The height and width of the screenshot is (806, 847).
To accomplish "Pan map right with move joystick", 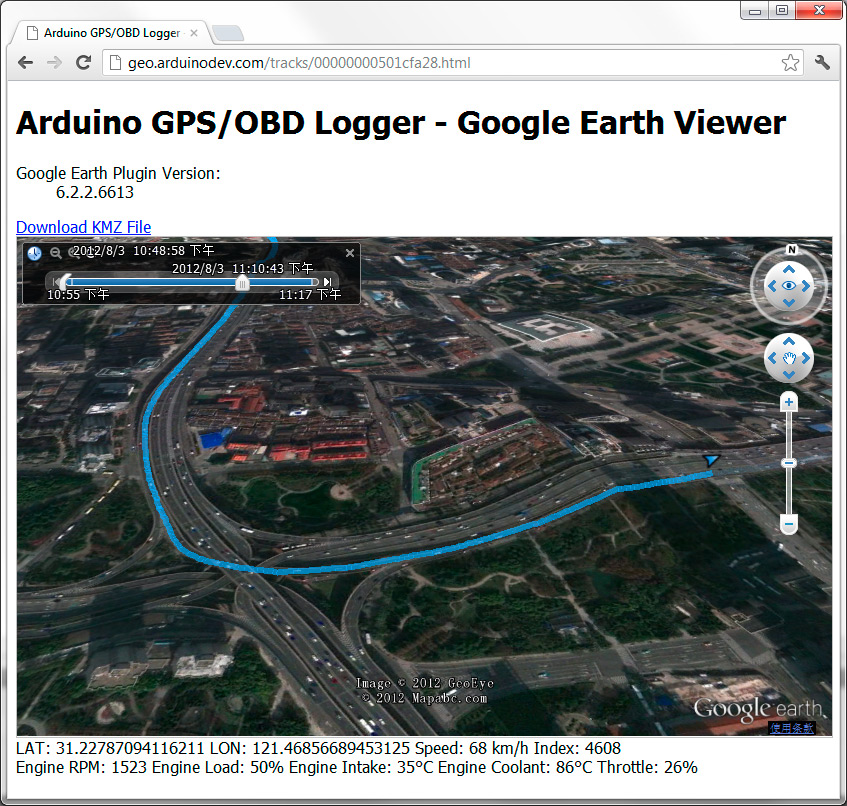I will pyautogui.click(x=806, y=358).
